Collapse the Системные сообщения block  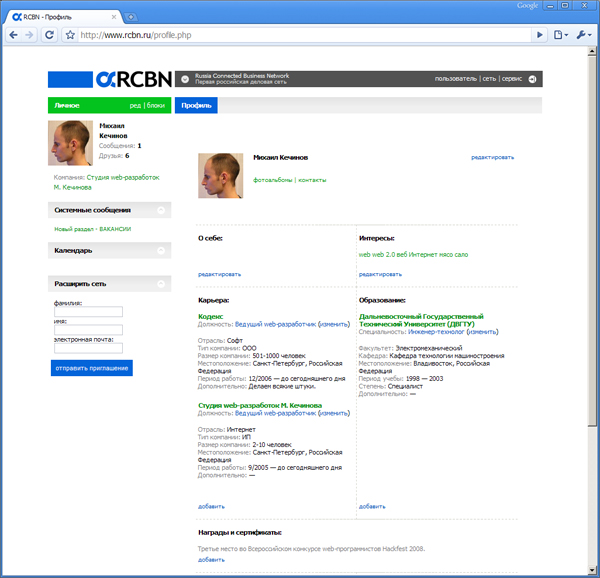(x=161, y=210)
